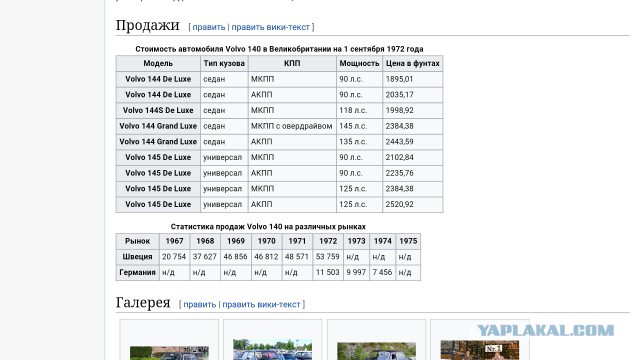Select the 'Мощность' column header
640x360 pixels.
point(359,63)
